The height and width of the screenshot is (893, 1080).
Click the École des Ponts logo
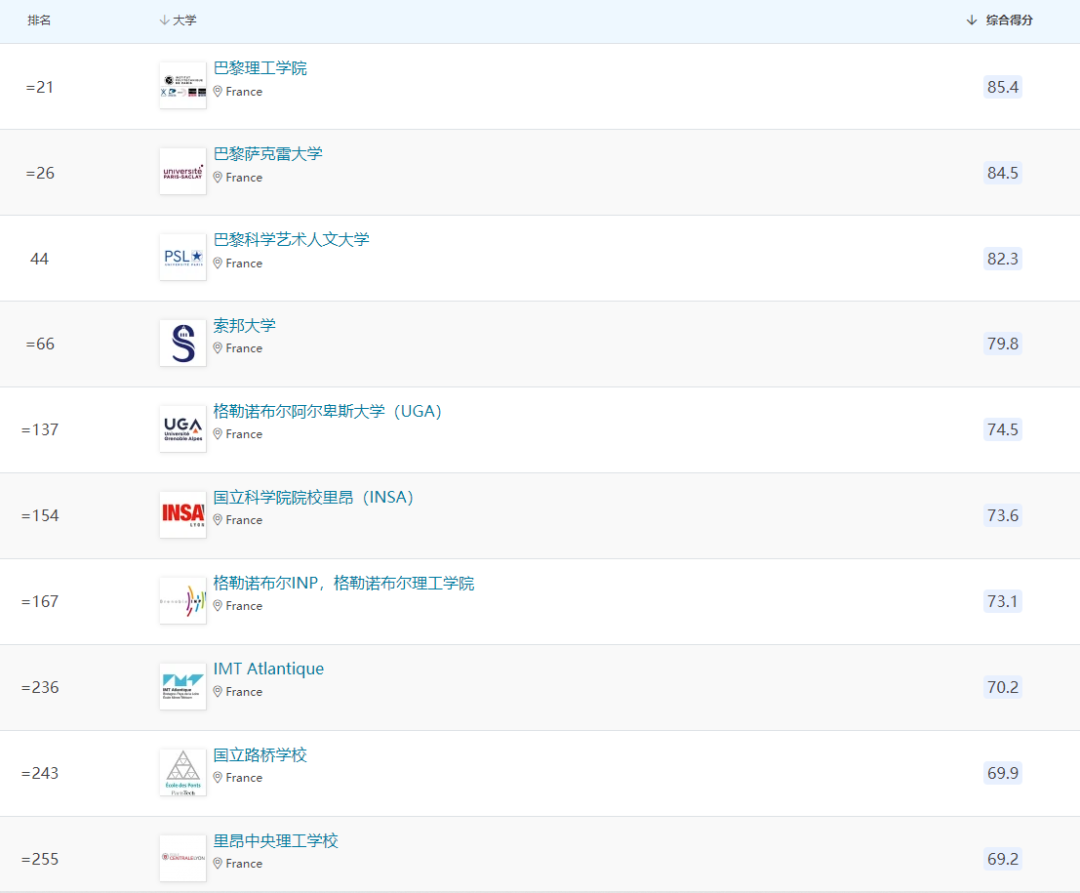pos(183,773)
